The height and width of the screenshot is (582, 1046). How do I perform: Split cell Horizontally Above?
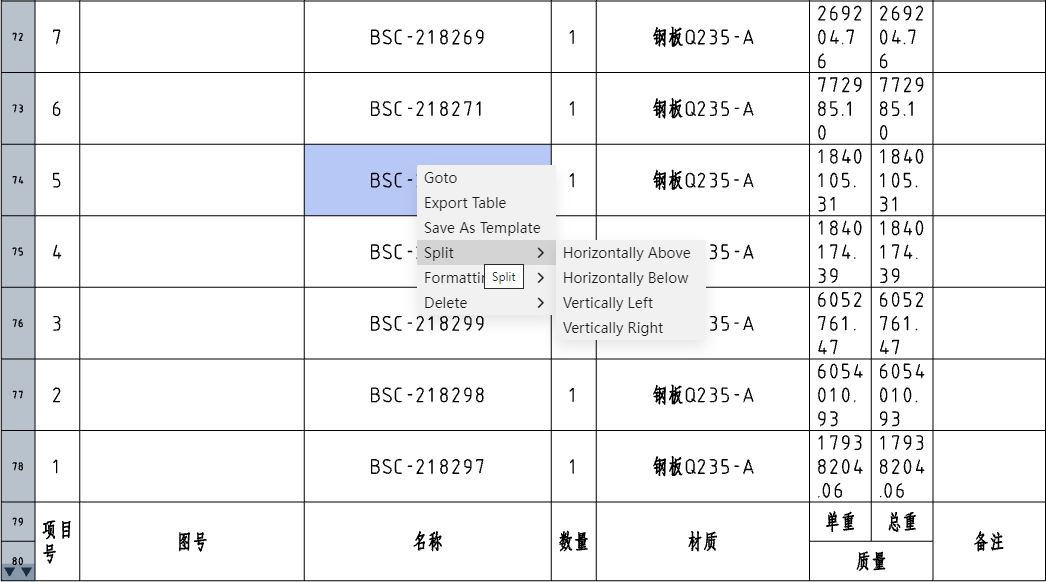tap(626, 253)
